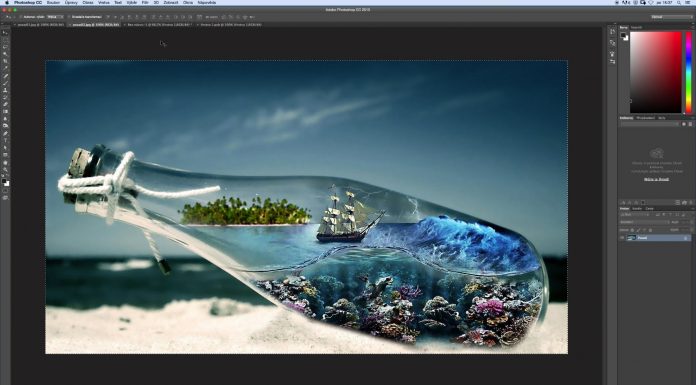Select the Lasso tool
This screenshot has width=696, height=385.
coord(5,47)
